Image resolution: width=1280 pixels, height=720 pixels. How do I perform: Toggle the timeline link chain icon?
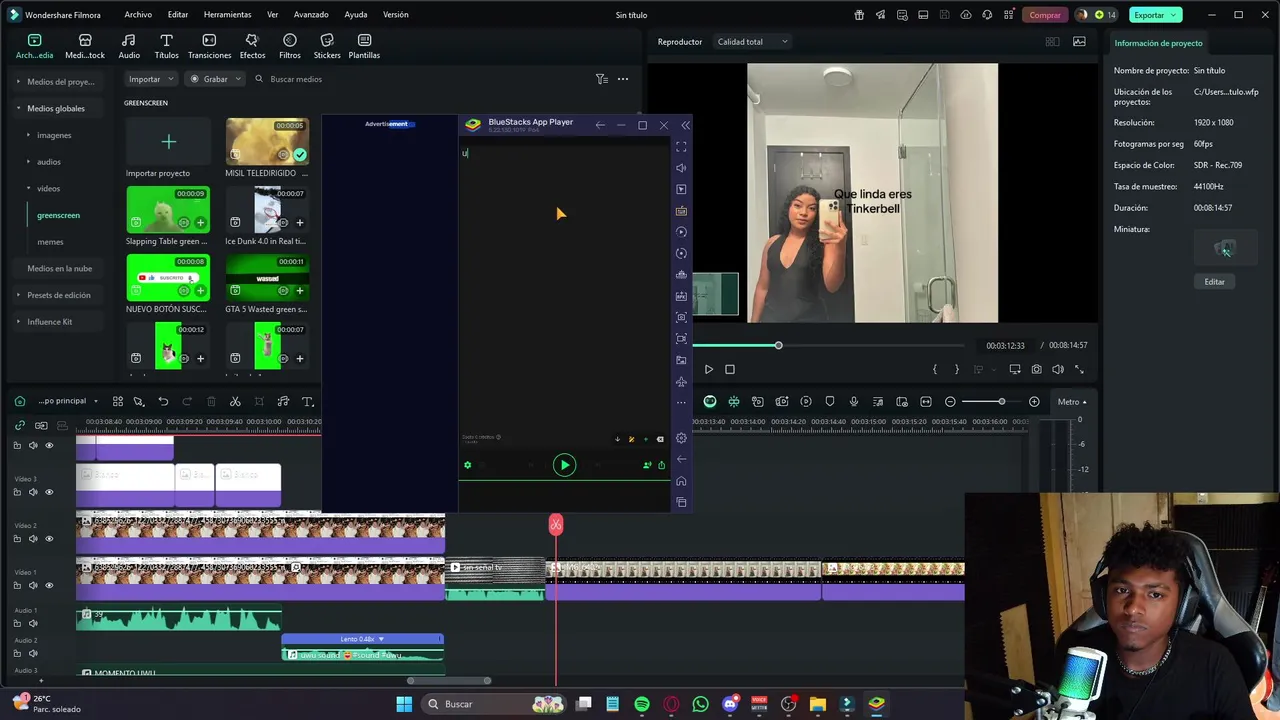pos(19,425)
